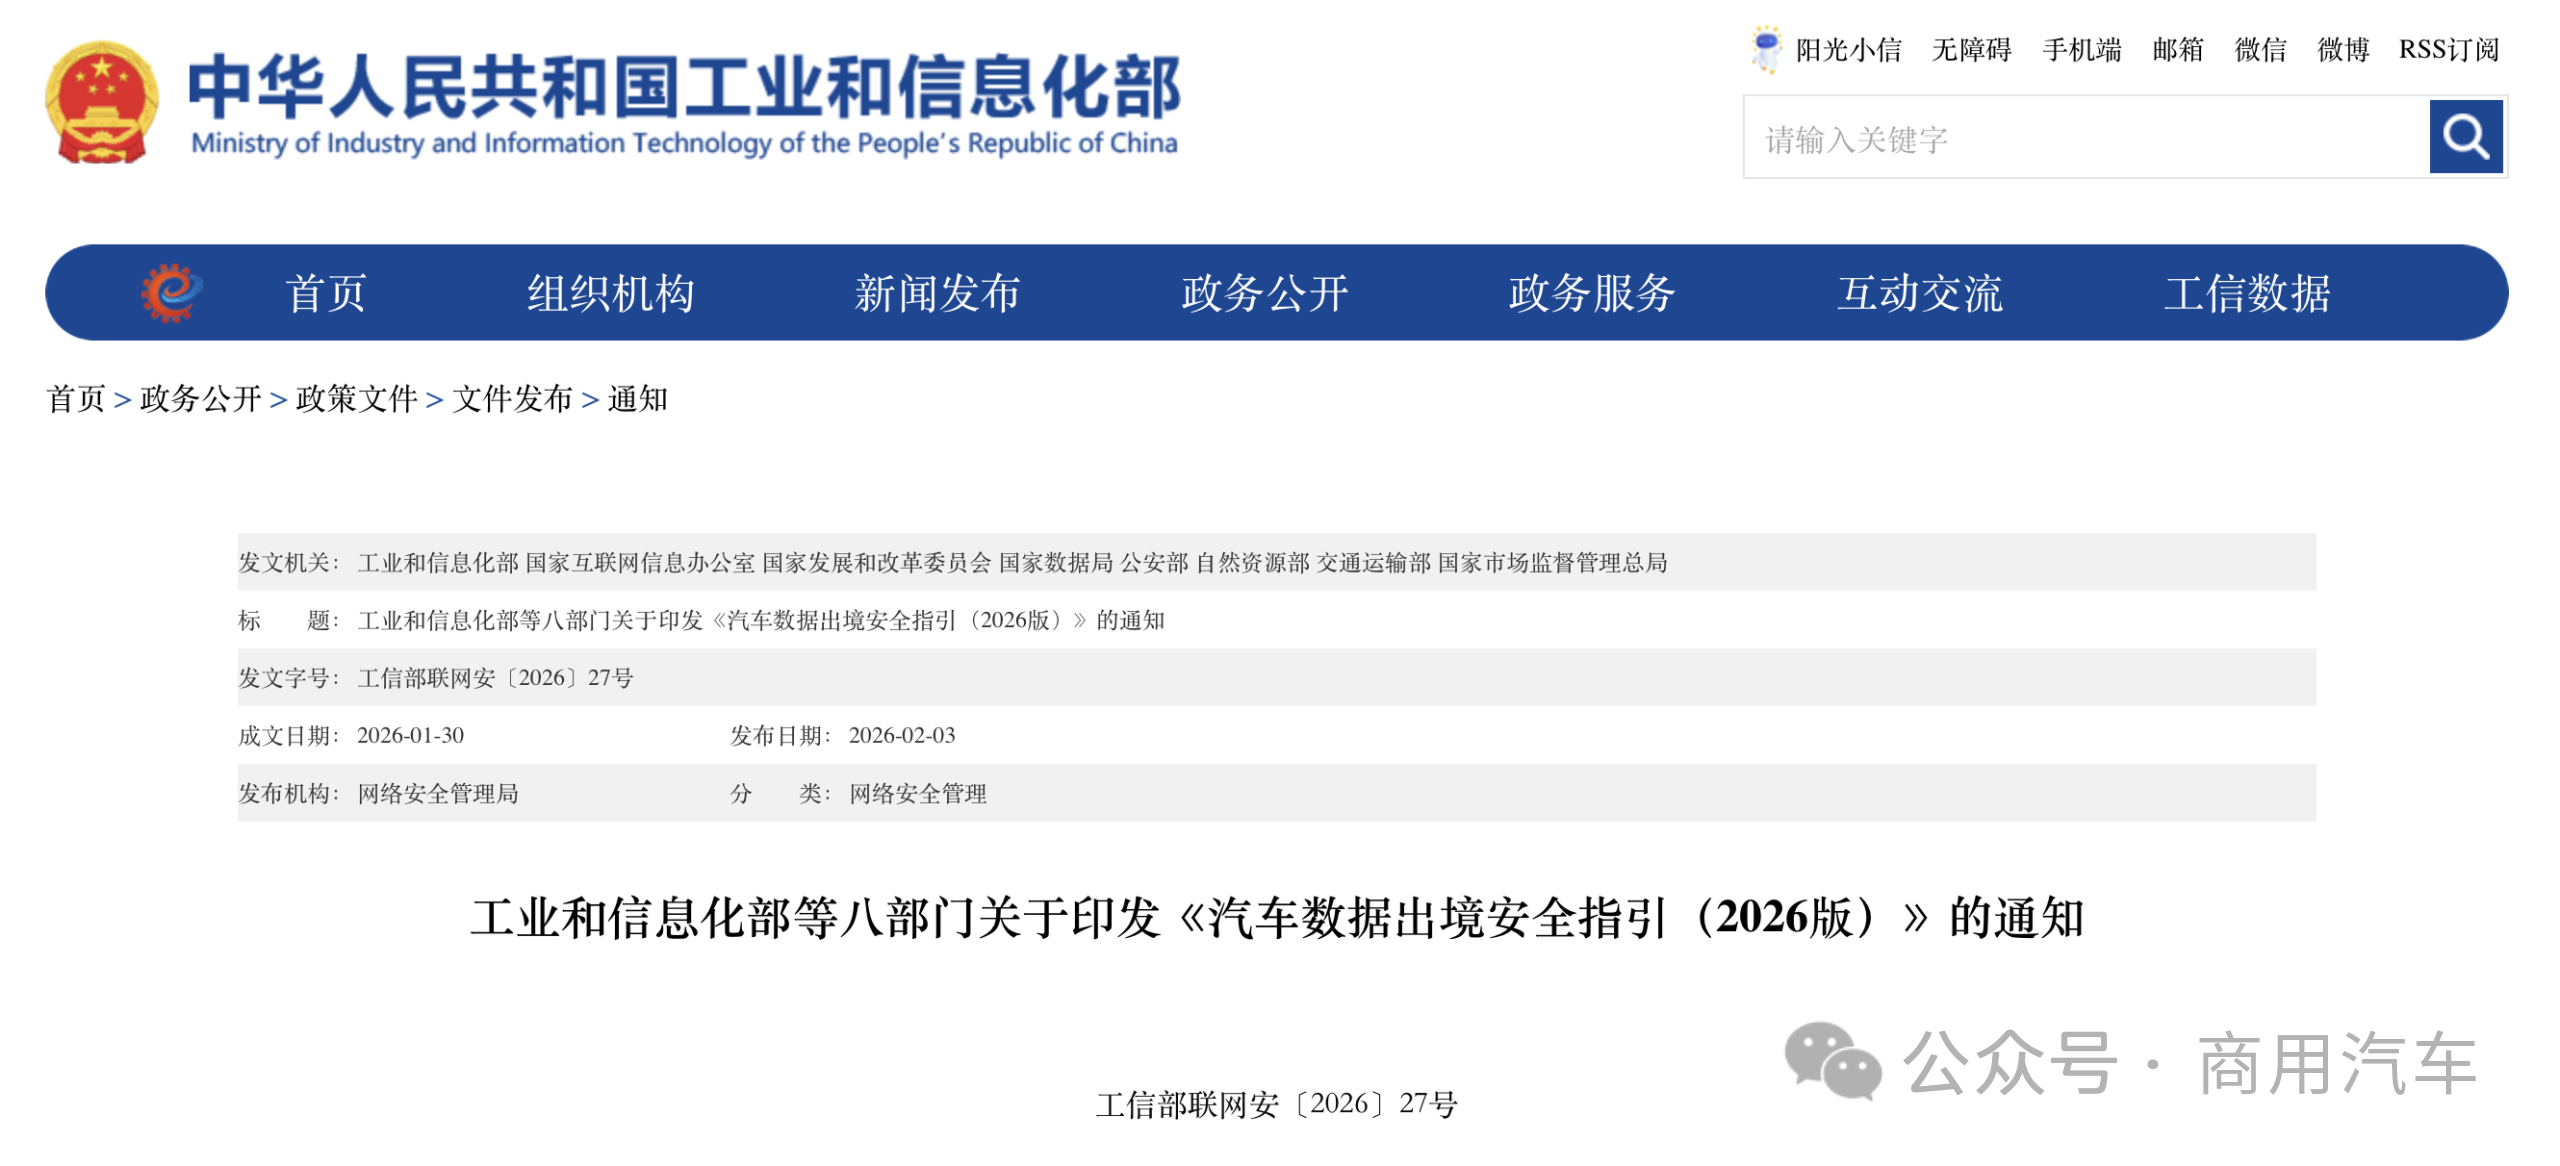Go to 政策文件 in the breadcrumb
Image resolution: width=2560 pixels, height=1166 pixels.
(356, 398)
